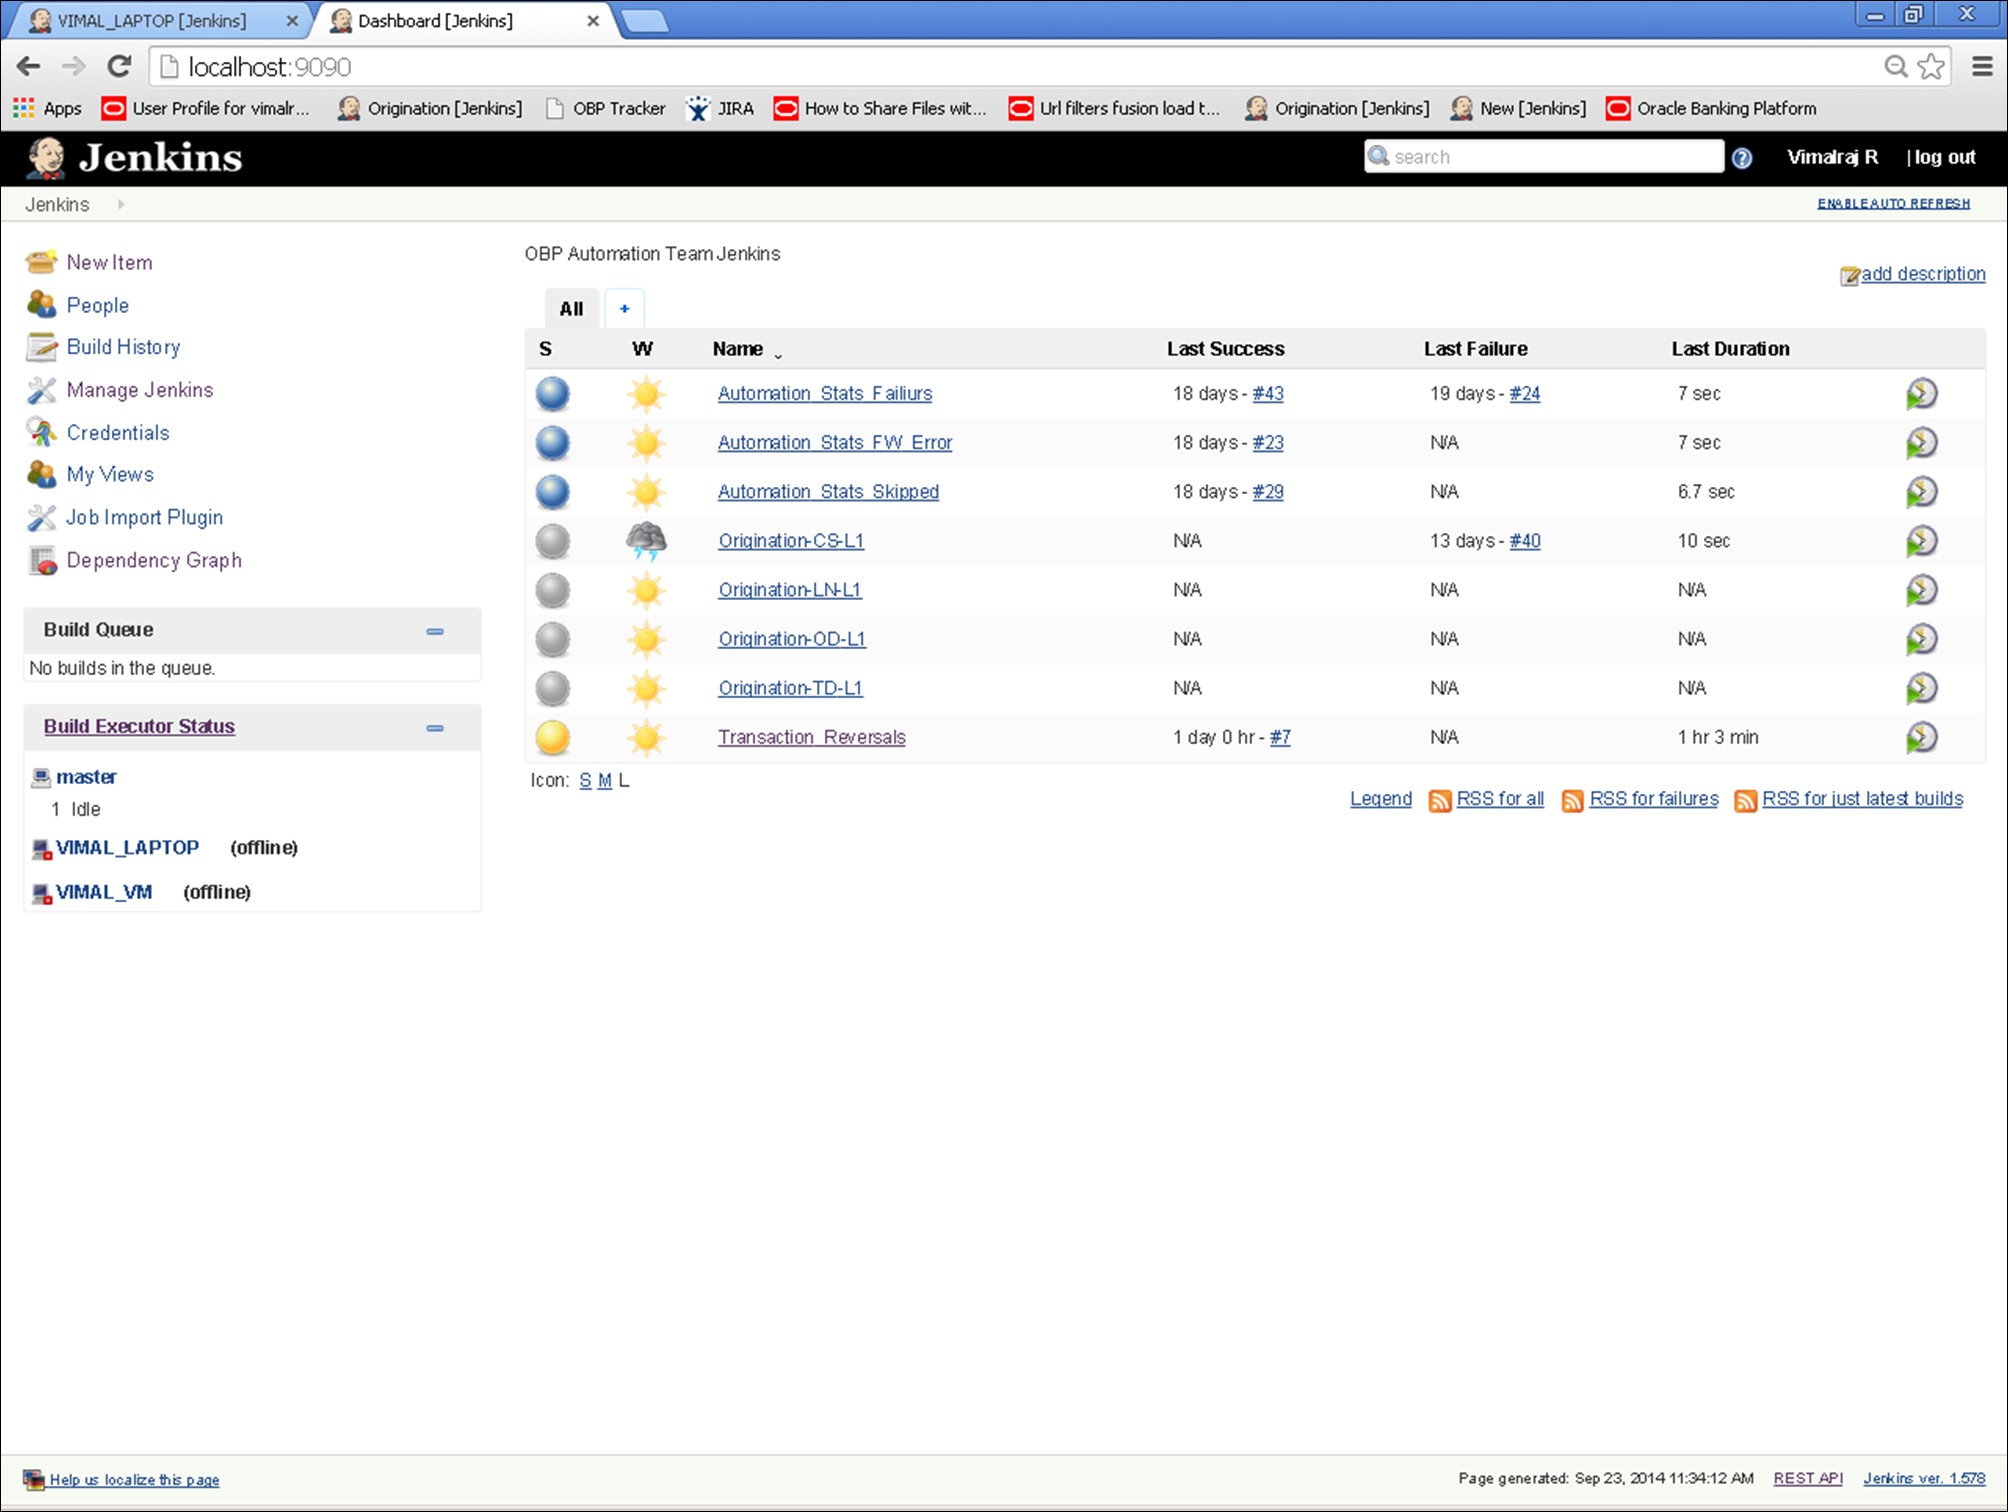Schedule a build for Transaction_Reversals
The image size is (2008, 1512).
1921,738
